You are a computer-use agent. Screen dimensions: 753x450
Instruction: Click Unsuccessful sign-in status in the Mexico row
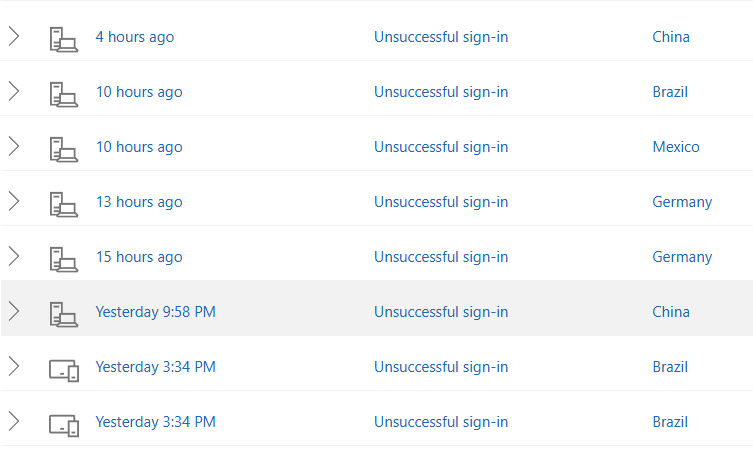440,147
